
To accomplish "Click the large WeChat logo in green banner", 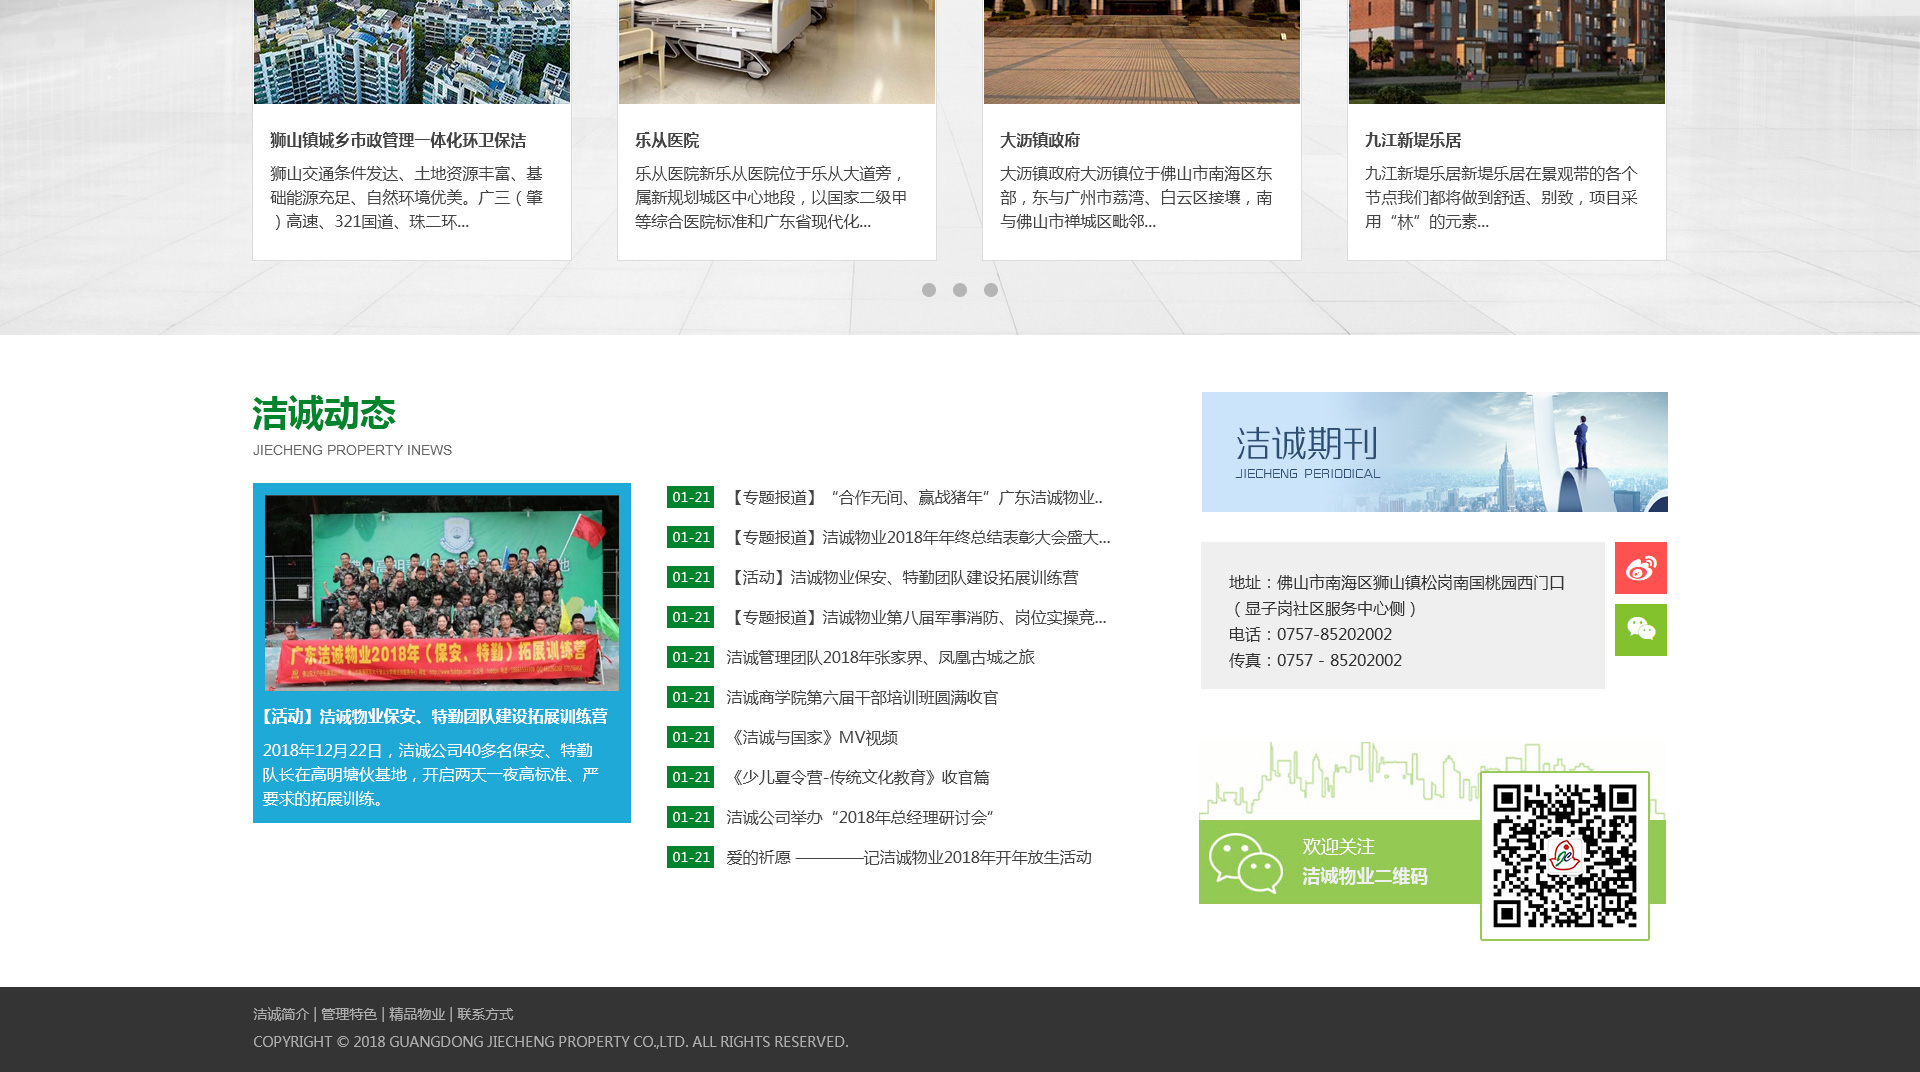I will click(x=1245, y=862).
